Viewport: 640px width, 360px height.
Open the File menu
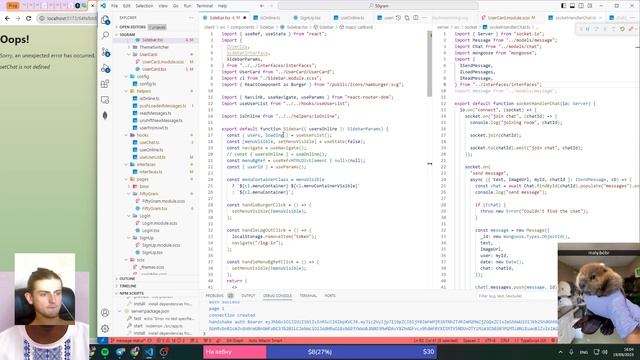[x=114, y=6]
